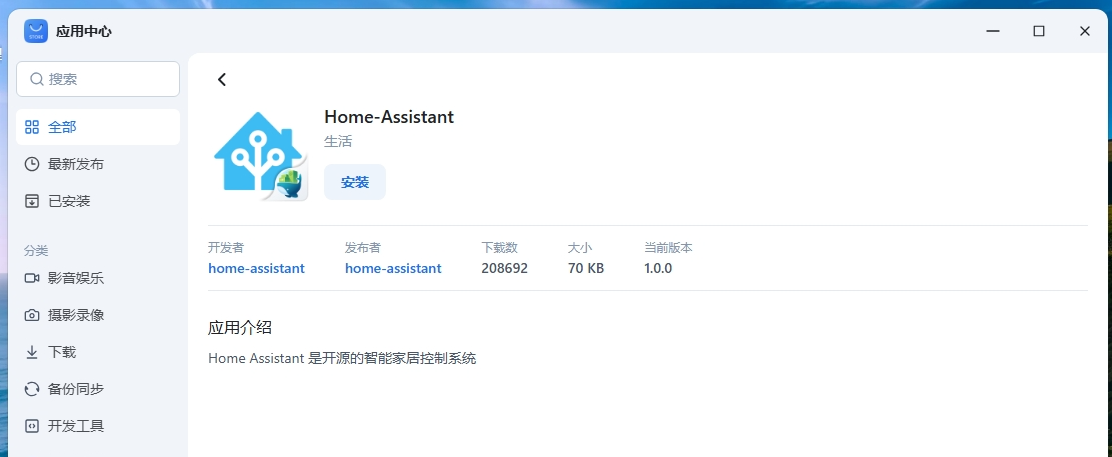The width and height of the screenshot is (1112, 457).
Task: Browse the 摄影录像 category
Action: tap(98, 315)
